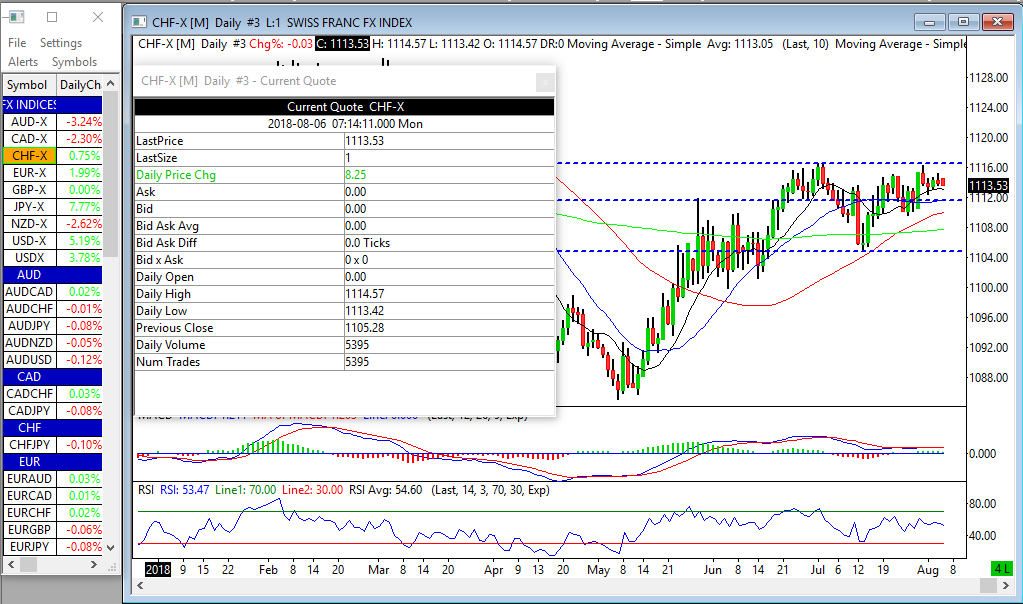Open the Symbols menu

[75, 62]
